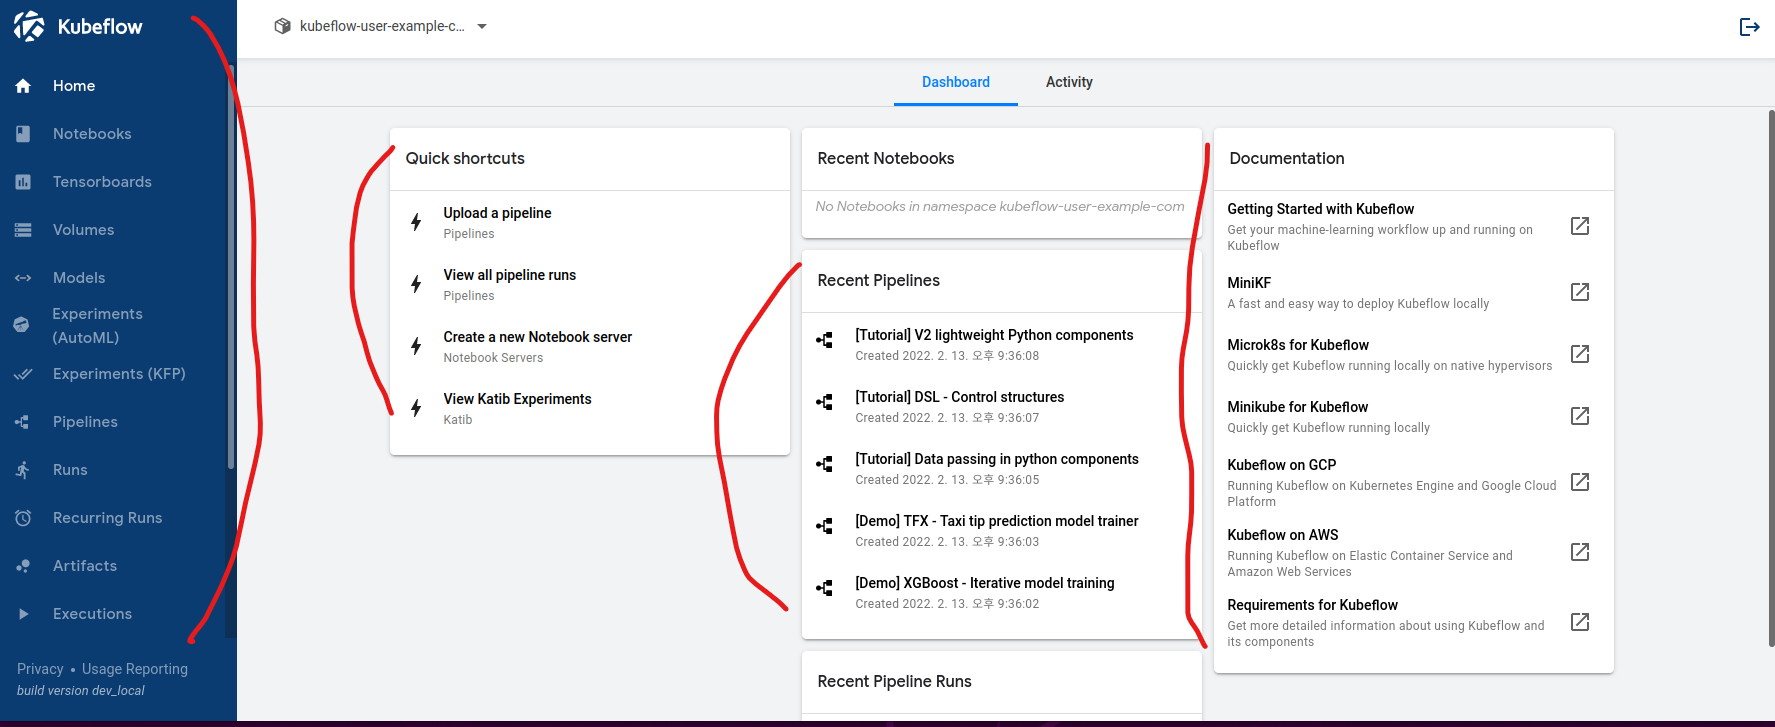Click the build version dev_local text
Screen dimensions: 1775x727
[81, 691]
